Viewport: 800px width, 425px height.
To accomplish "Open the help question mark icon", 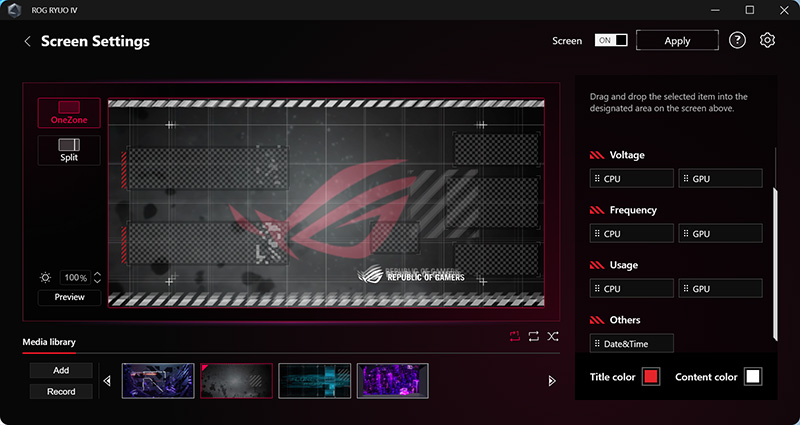I will pos(737,40).
